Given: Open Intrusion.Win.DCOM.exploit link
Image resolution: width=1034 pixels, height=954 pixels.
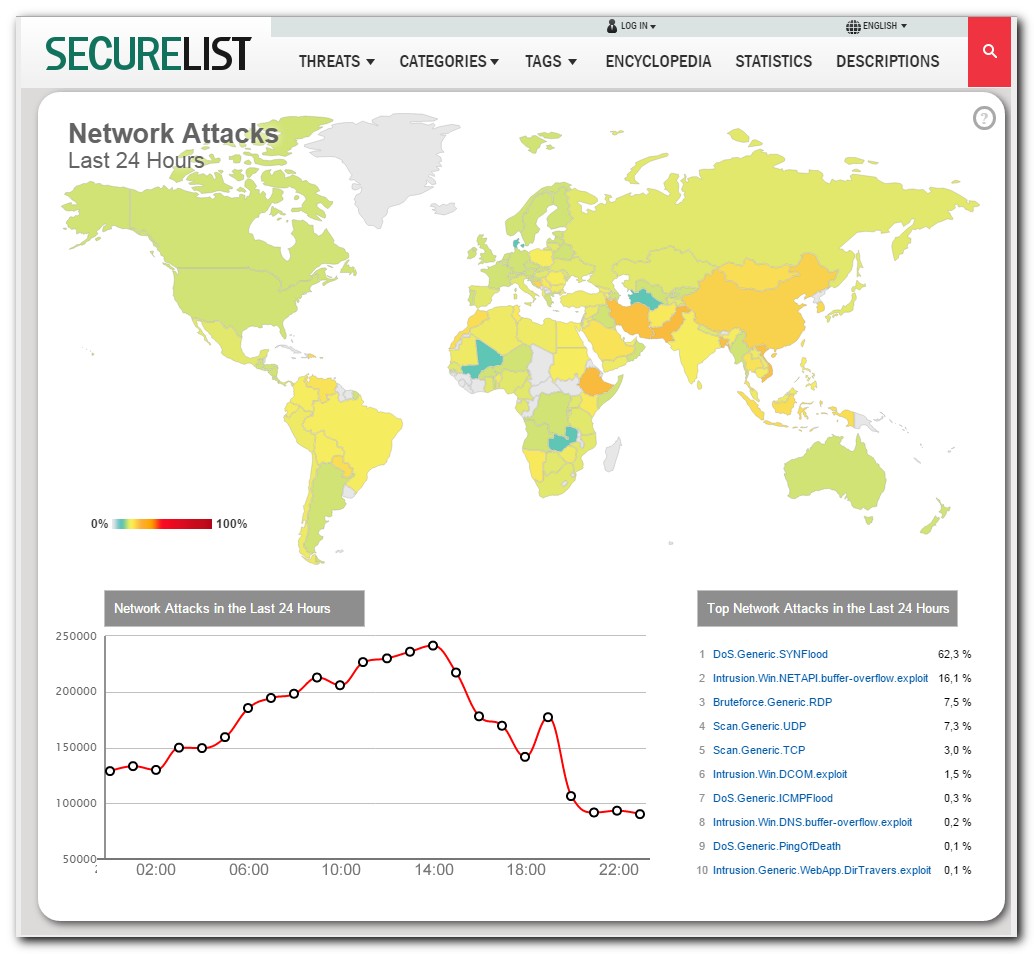Looking at the screenshot, I should click(780, 774).
